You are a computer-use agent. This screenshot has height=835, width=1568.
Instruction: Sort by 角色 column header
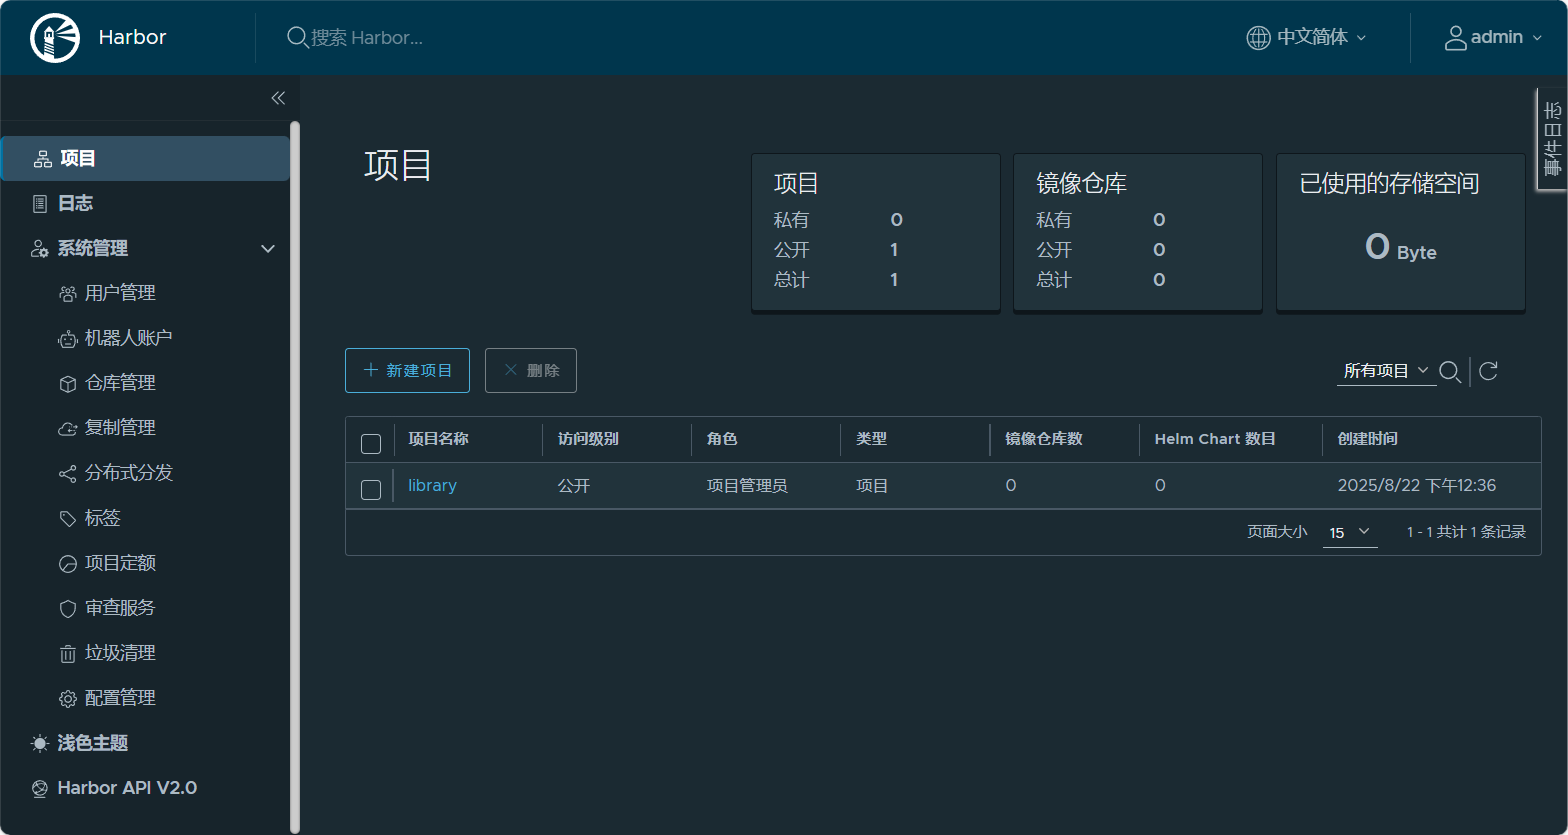pos(722,439)
